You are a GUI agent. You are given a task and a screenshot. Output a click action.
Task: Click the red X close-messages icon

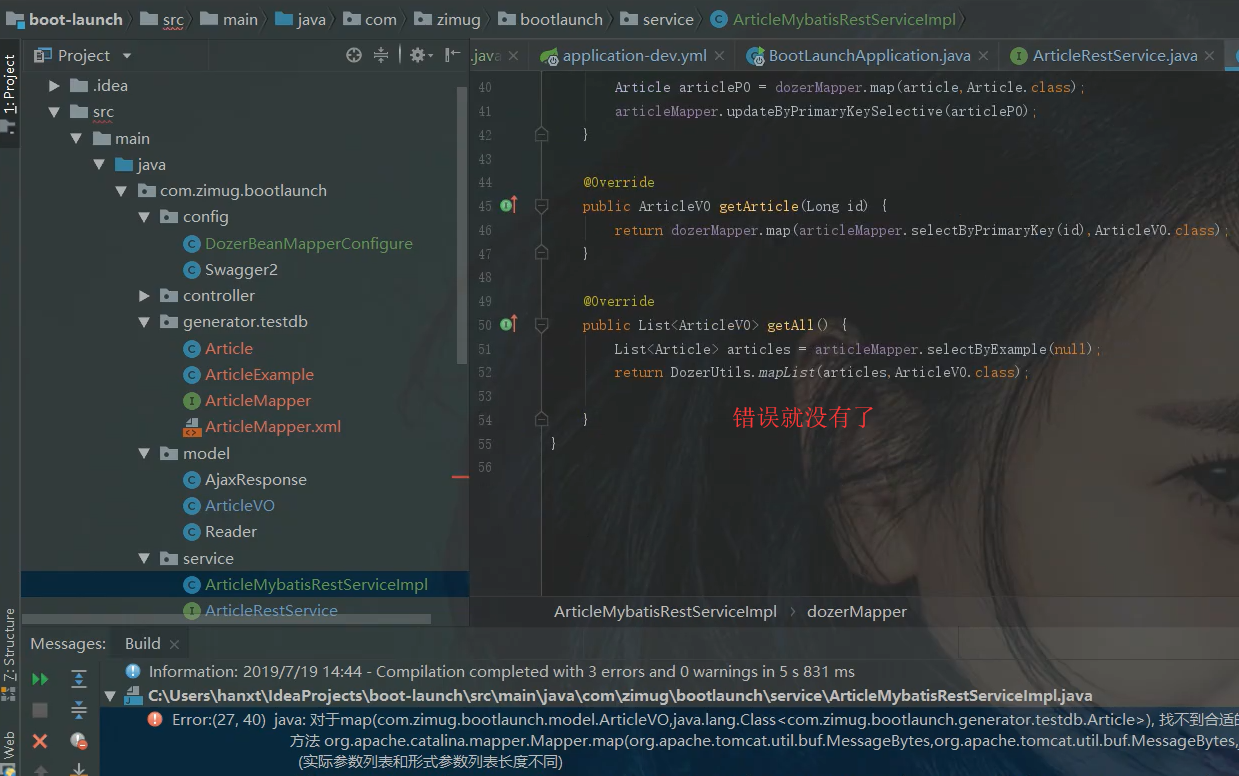point(40,741)
